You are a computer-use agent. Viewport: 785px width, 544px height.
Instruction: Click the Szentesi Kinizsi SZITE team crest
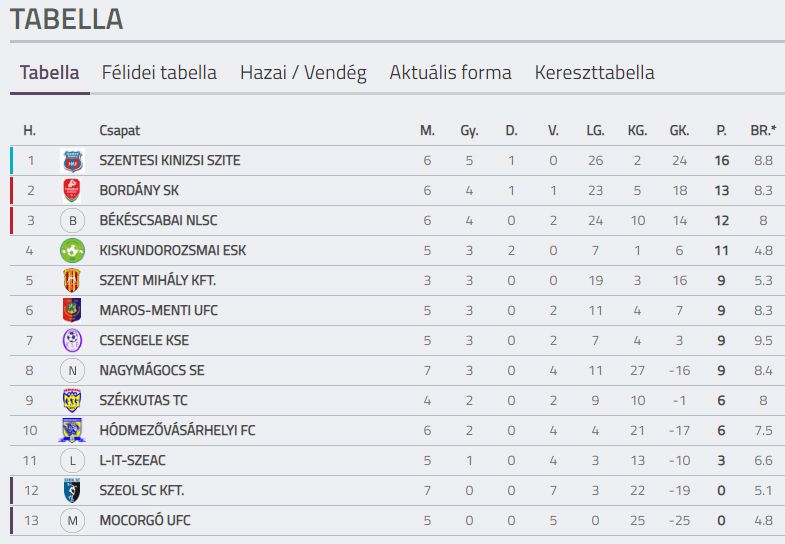pos(73,161)
